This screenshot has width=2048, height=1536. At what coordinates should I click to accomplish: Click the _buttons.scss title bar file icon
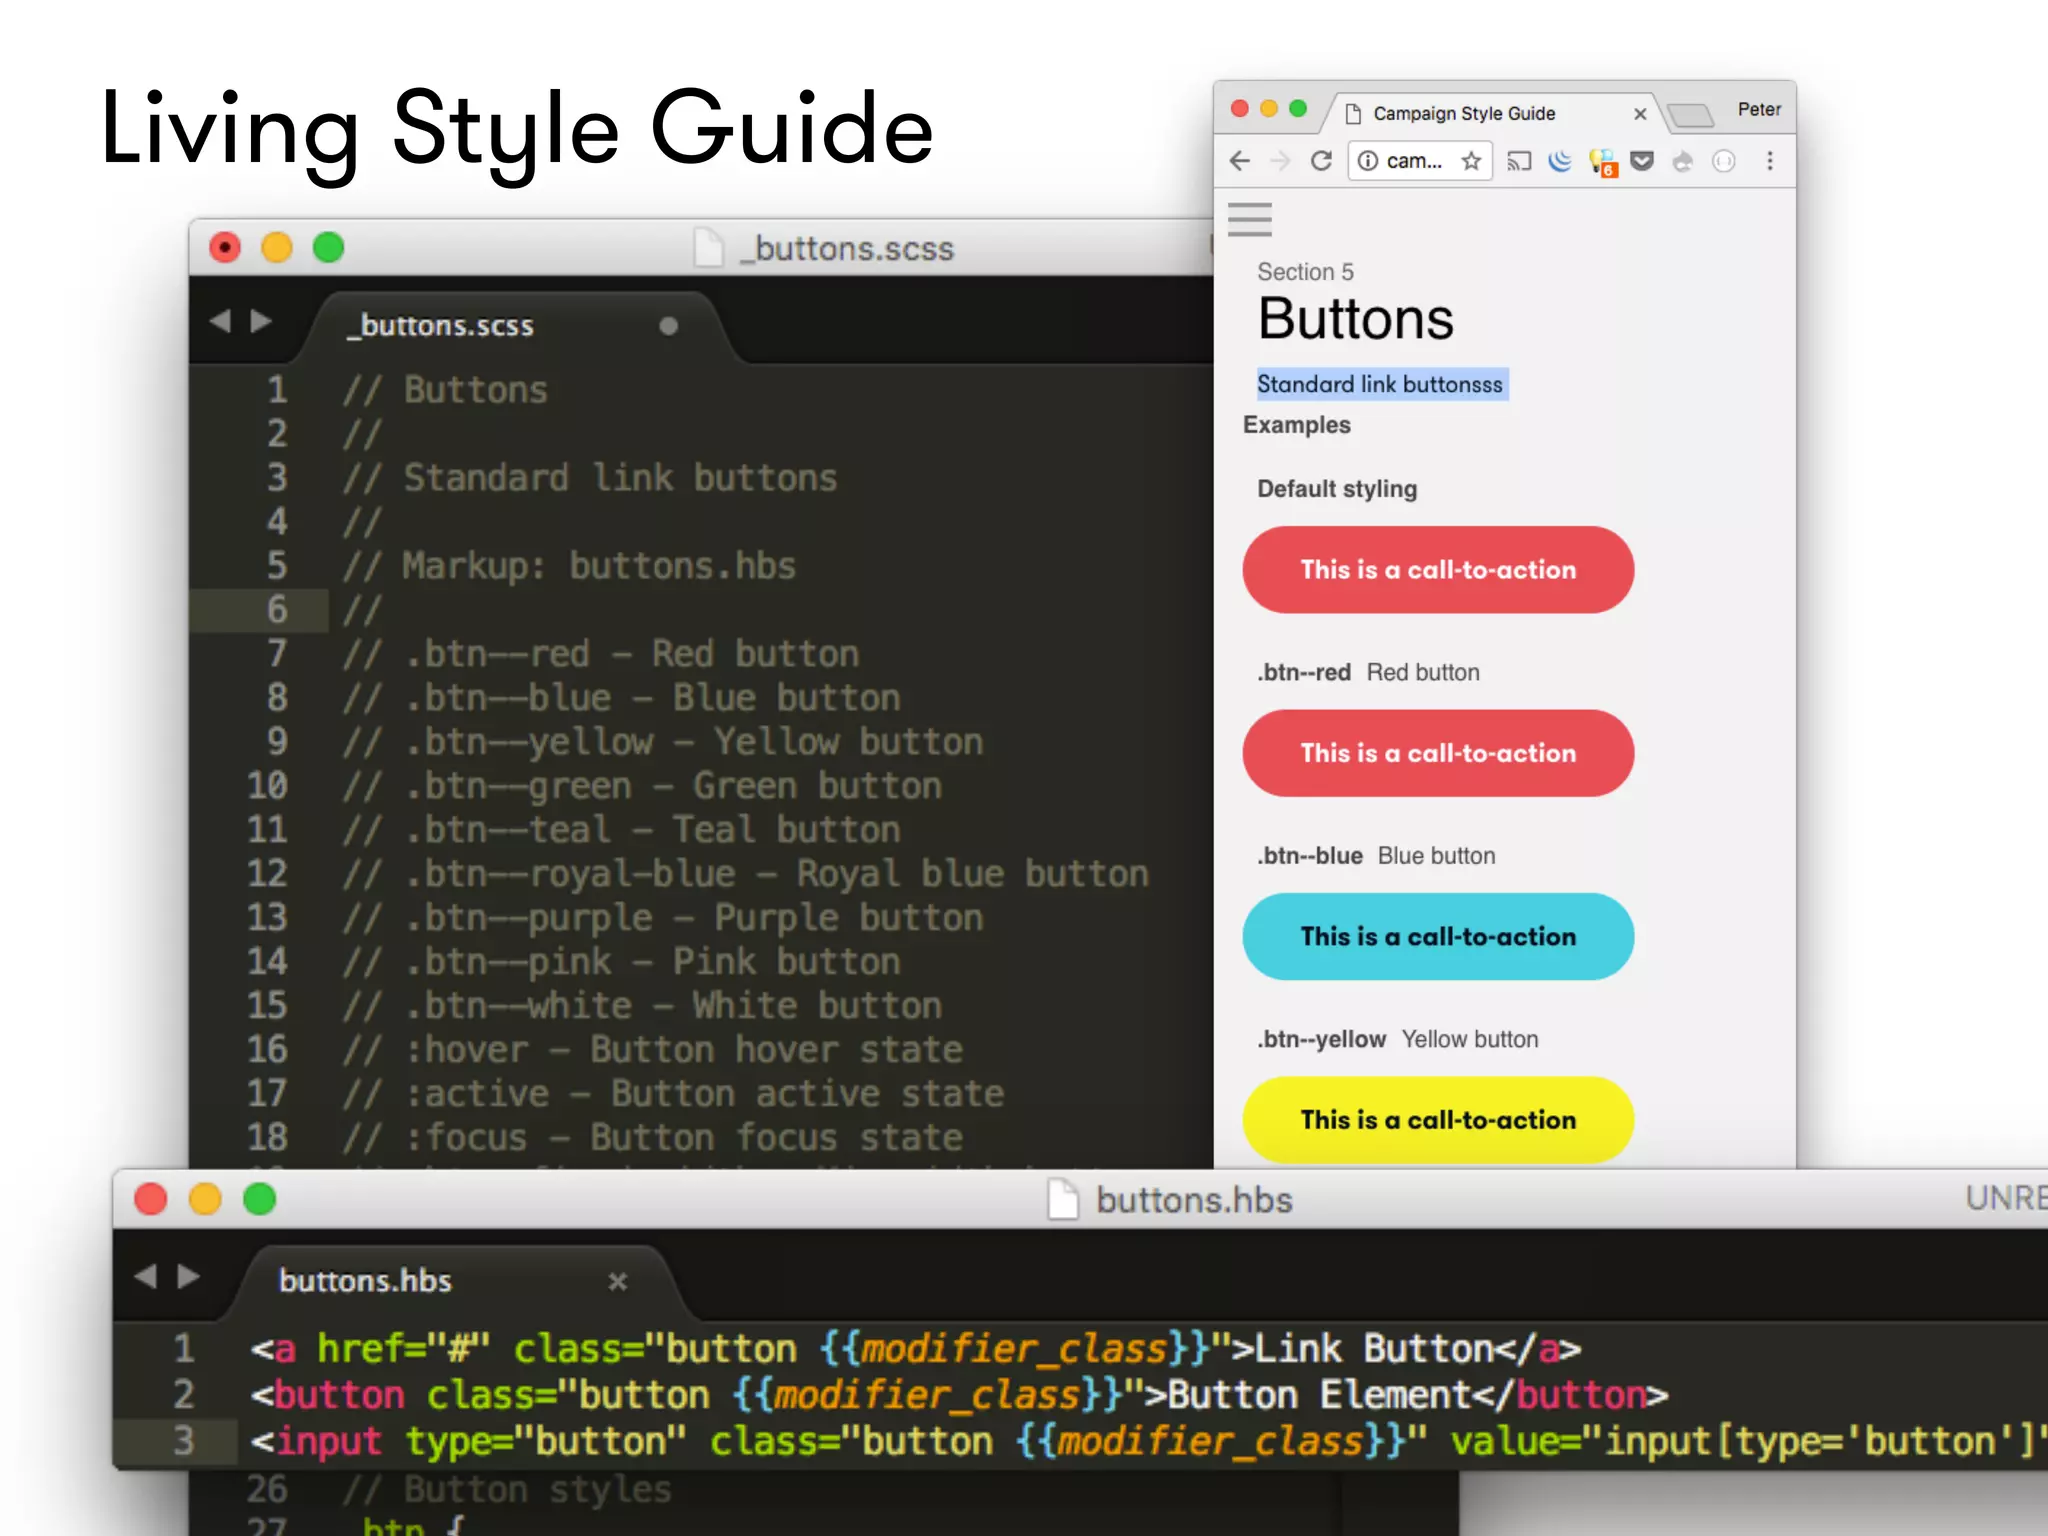(x=709, y=248)
